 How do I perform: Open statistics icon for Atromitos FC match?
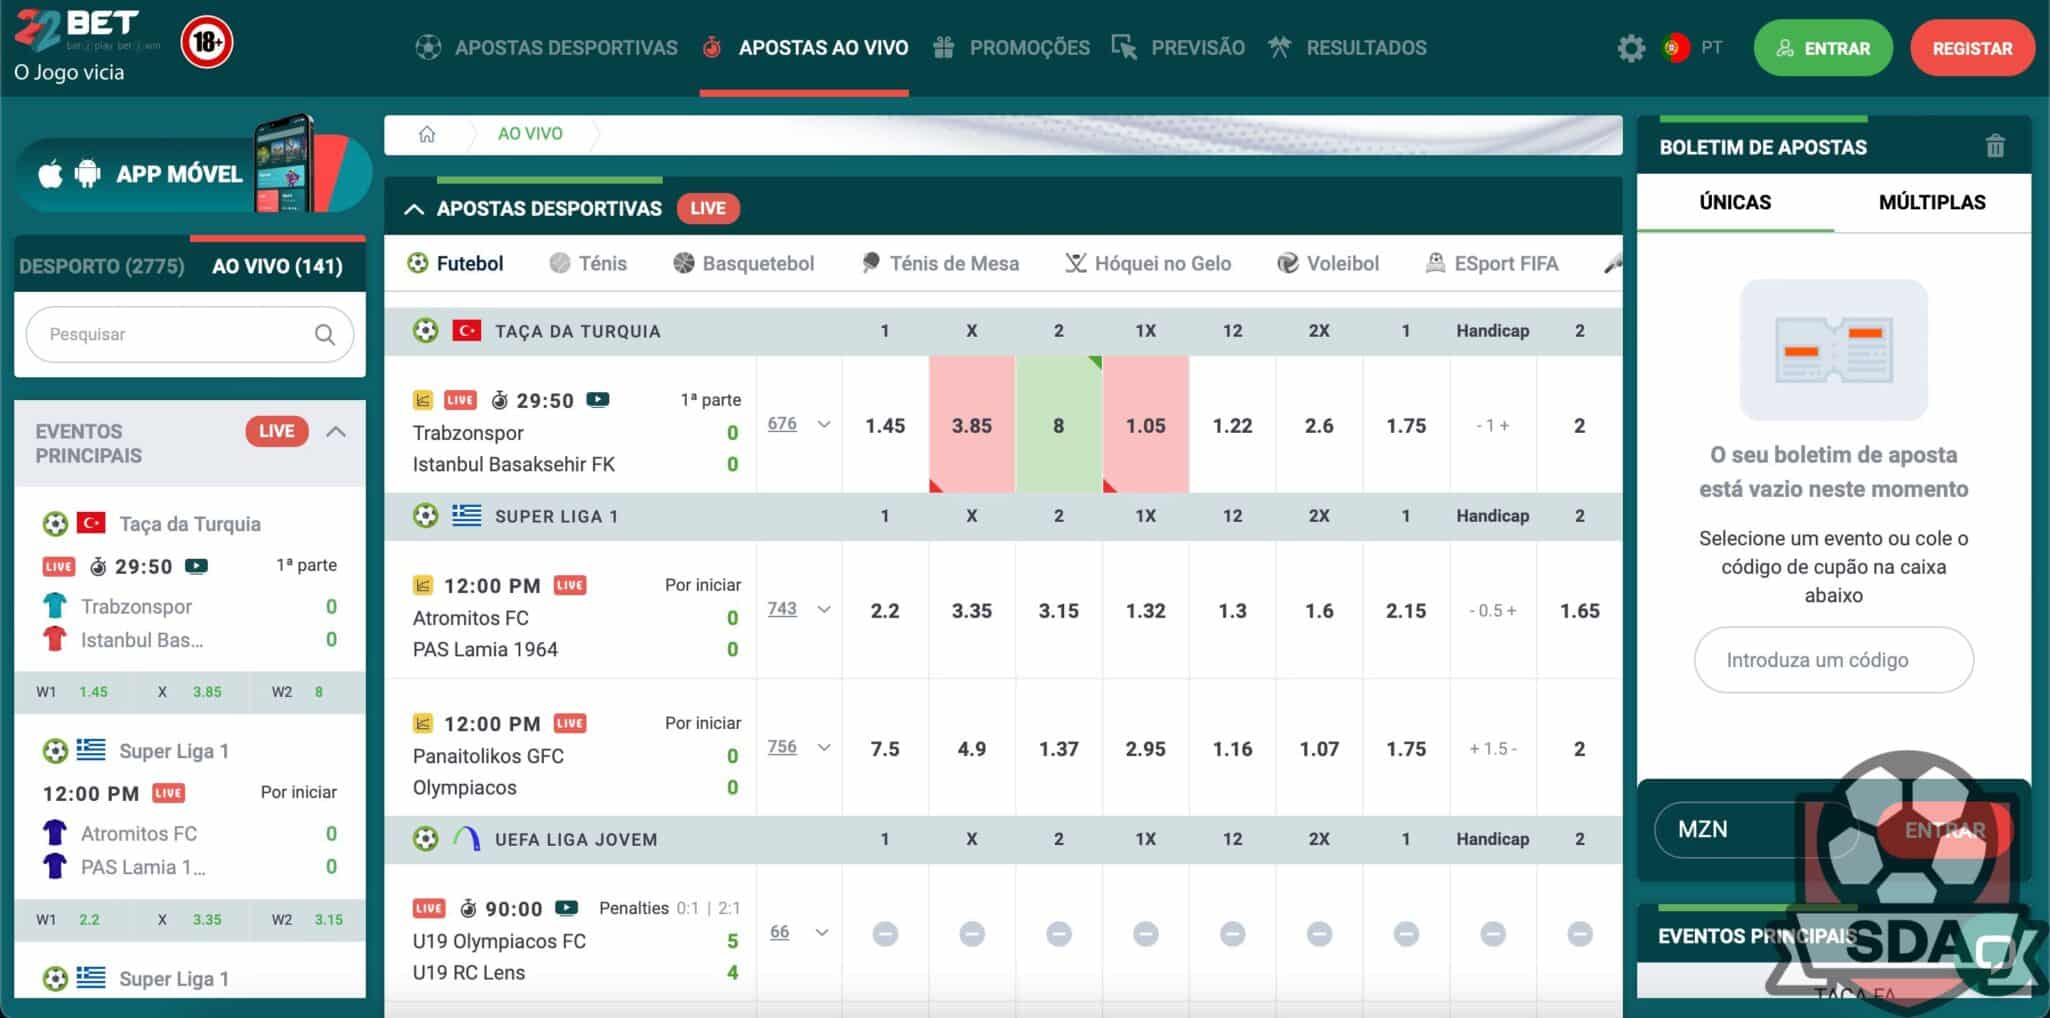point(423,585)
